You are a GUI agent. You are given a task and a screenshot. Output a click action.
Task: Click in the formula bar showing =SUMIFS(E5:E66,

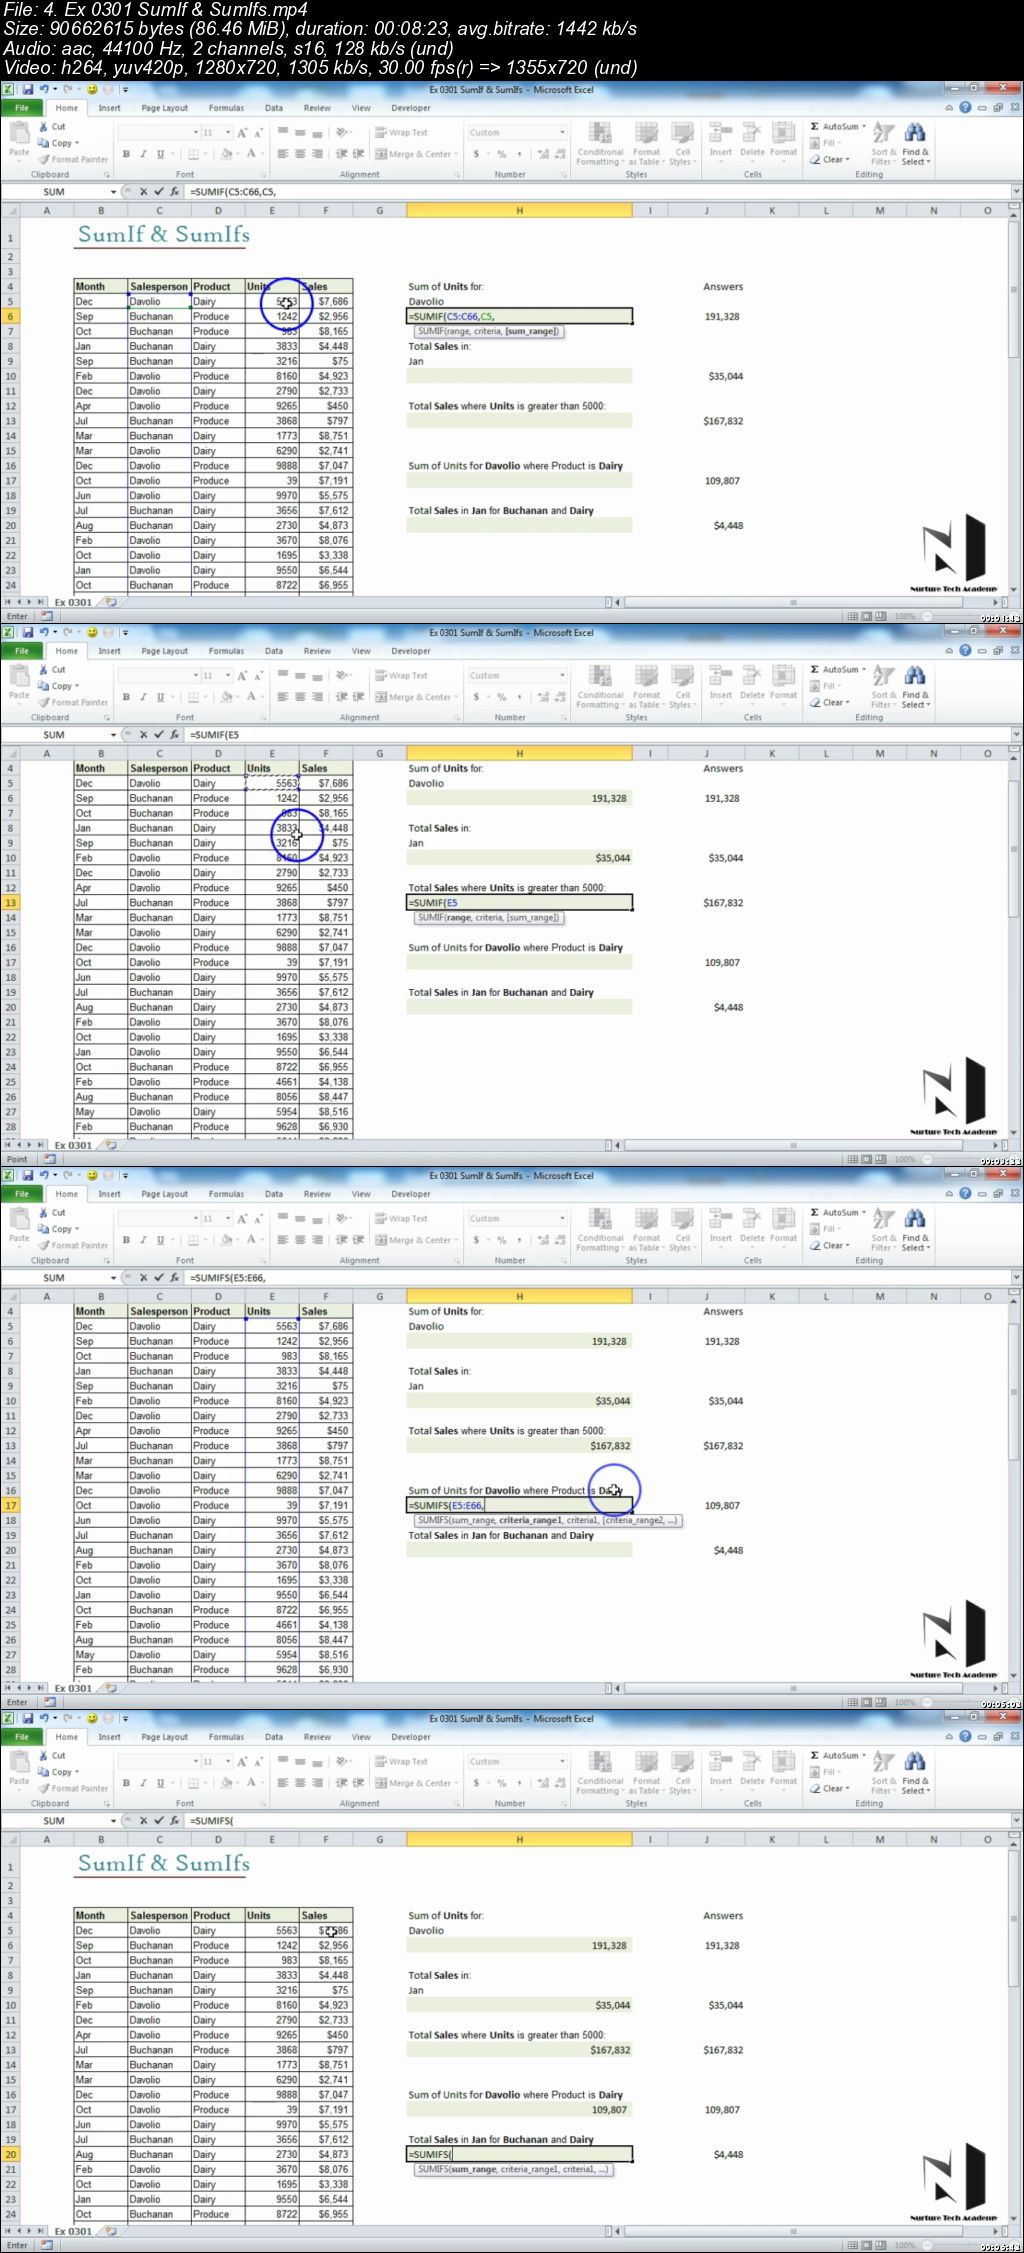(597, 1278)
